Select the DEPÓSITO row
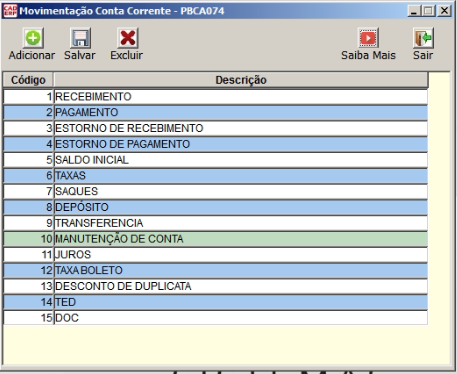 [x=215, y=207]
